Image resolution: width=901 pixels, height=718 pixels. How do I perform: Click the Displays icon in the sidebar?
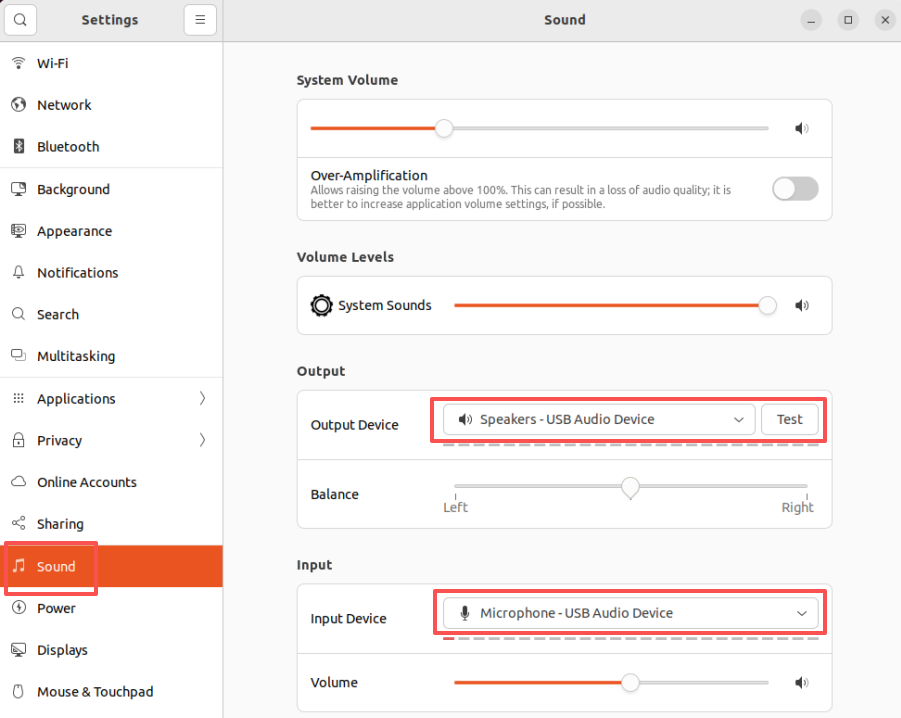18,650
